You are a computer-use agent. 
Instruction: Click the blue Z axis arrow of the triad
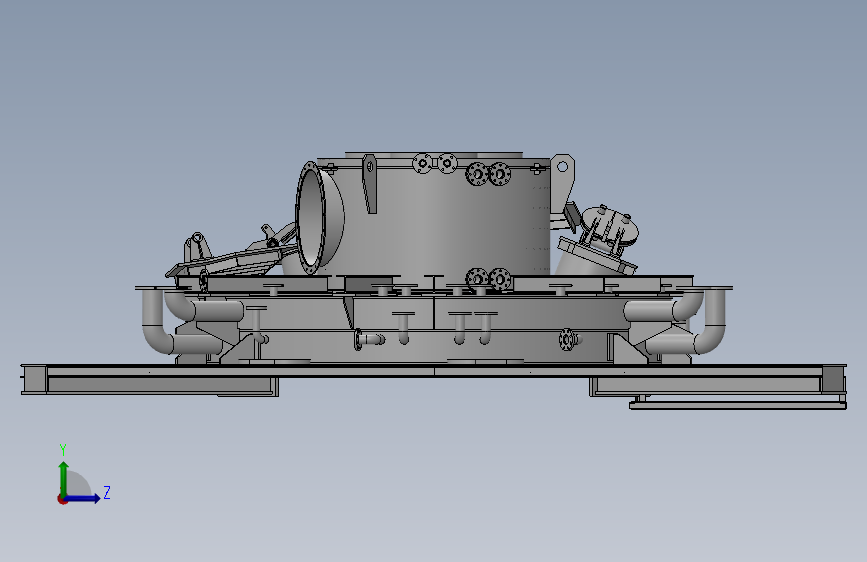tap(83, 498)
